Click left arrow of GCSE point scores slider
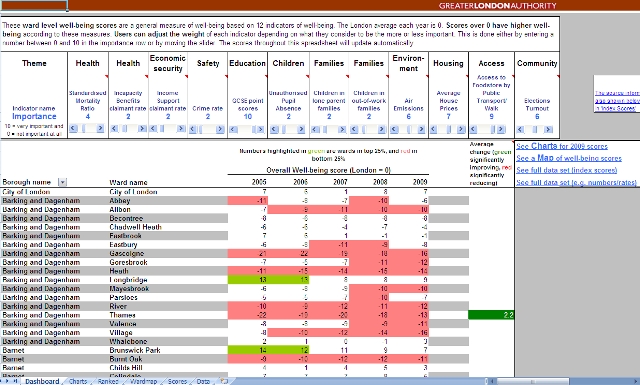 [233, 129]
